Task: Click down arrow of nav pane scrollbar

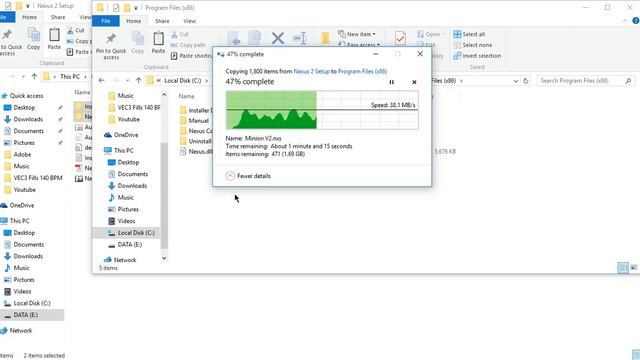Action: point(164,258)
